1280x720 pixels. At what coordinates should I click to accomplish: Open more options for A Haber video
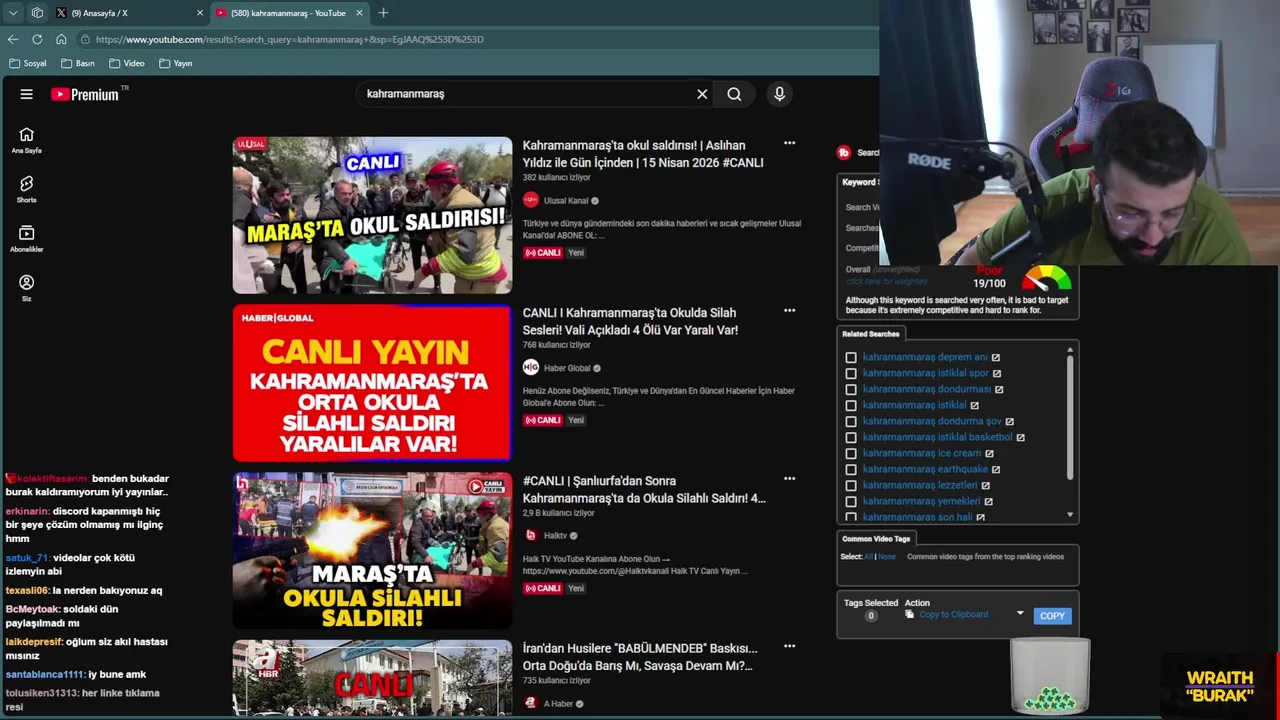coord(789,647)
